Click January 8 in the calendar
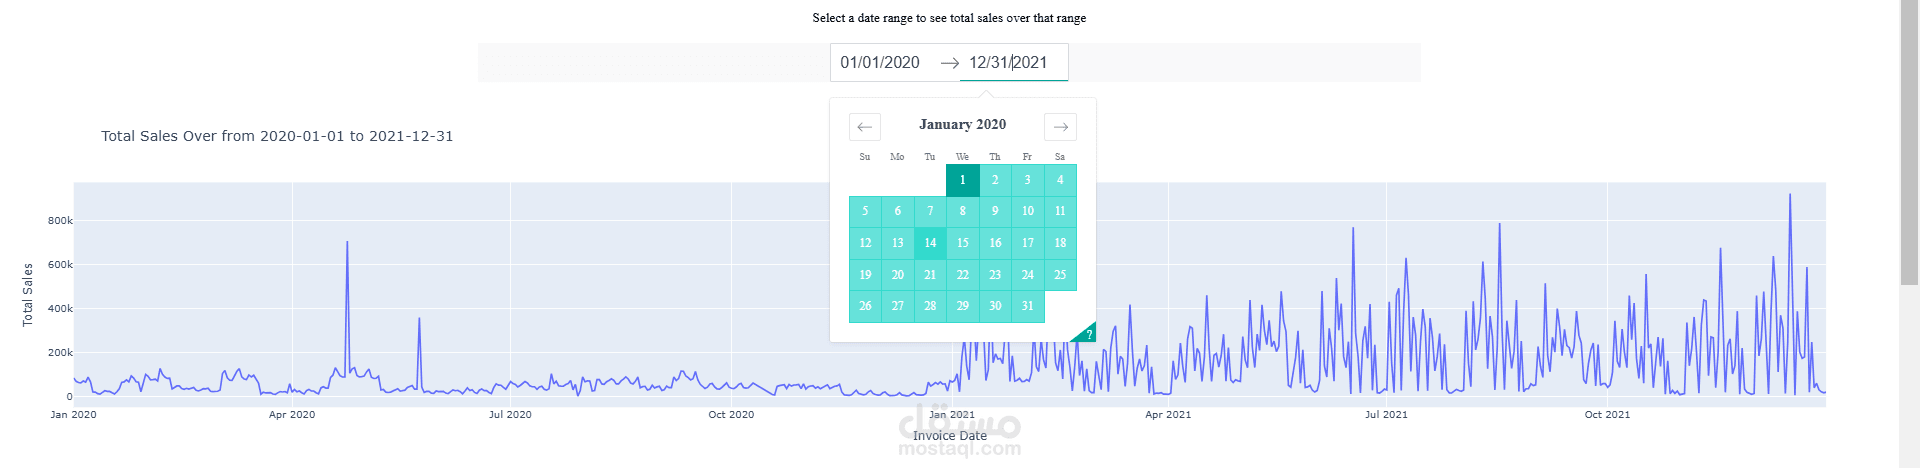The image size is (1920, 468). [962, 211]
